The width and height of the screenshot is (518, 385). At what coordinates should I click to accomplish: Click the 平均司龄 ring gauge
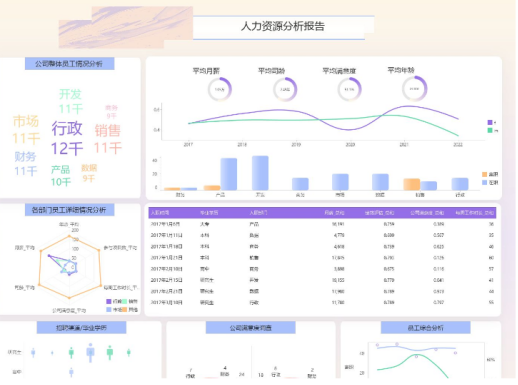(285, 89)
